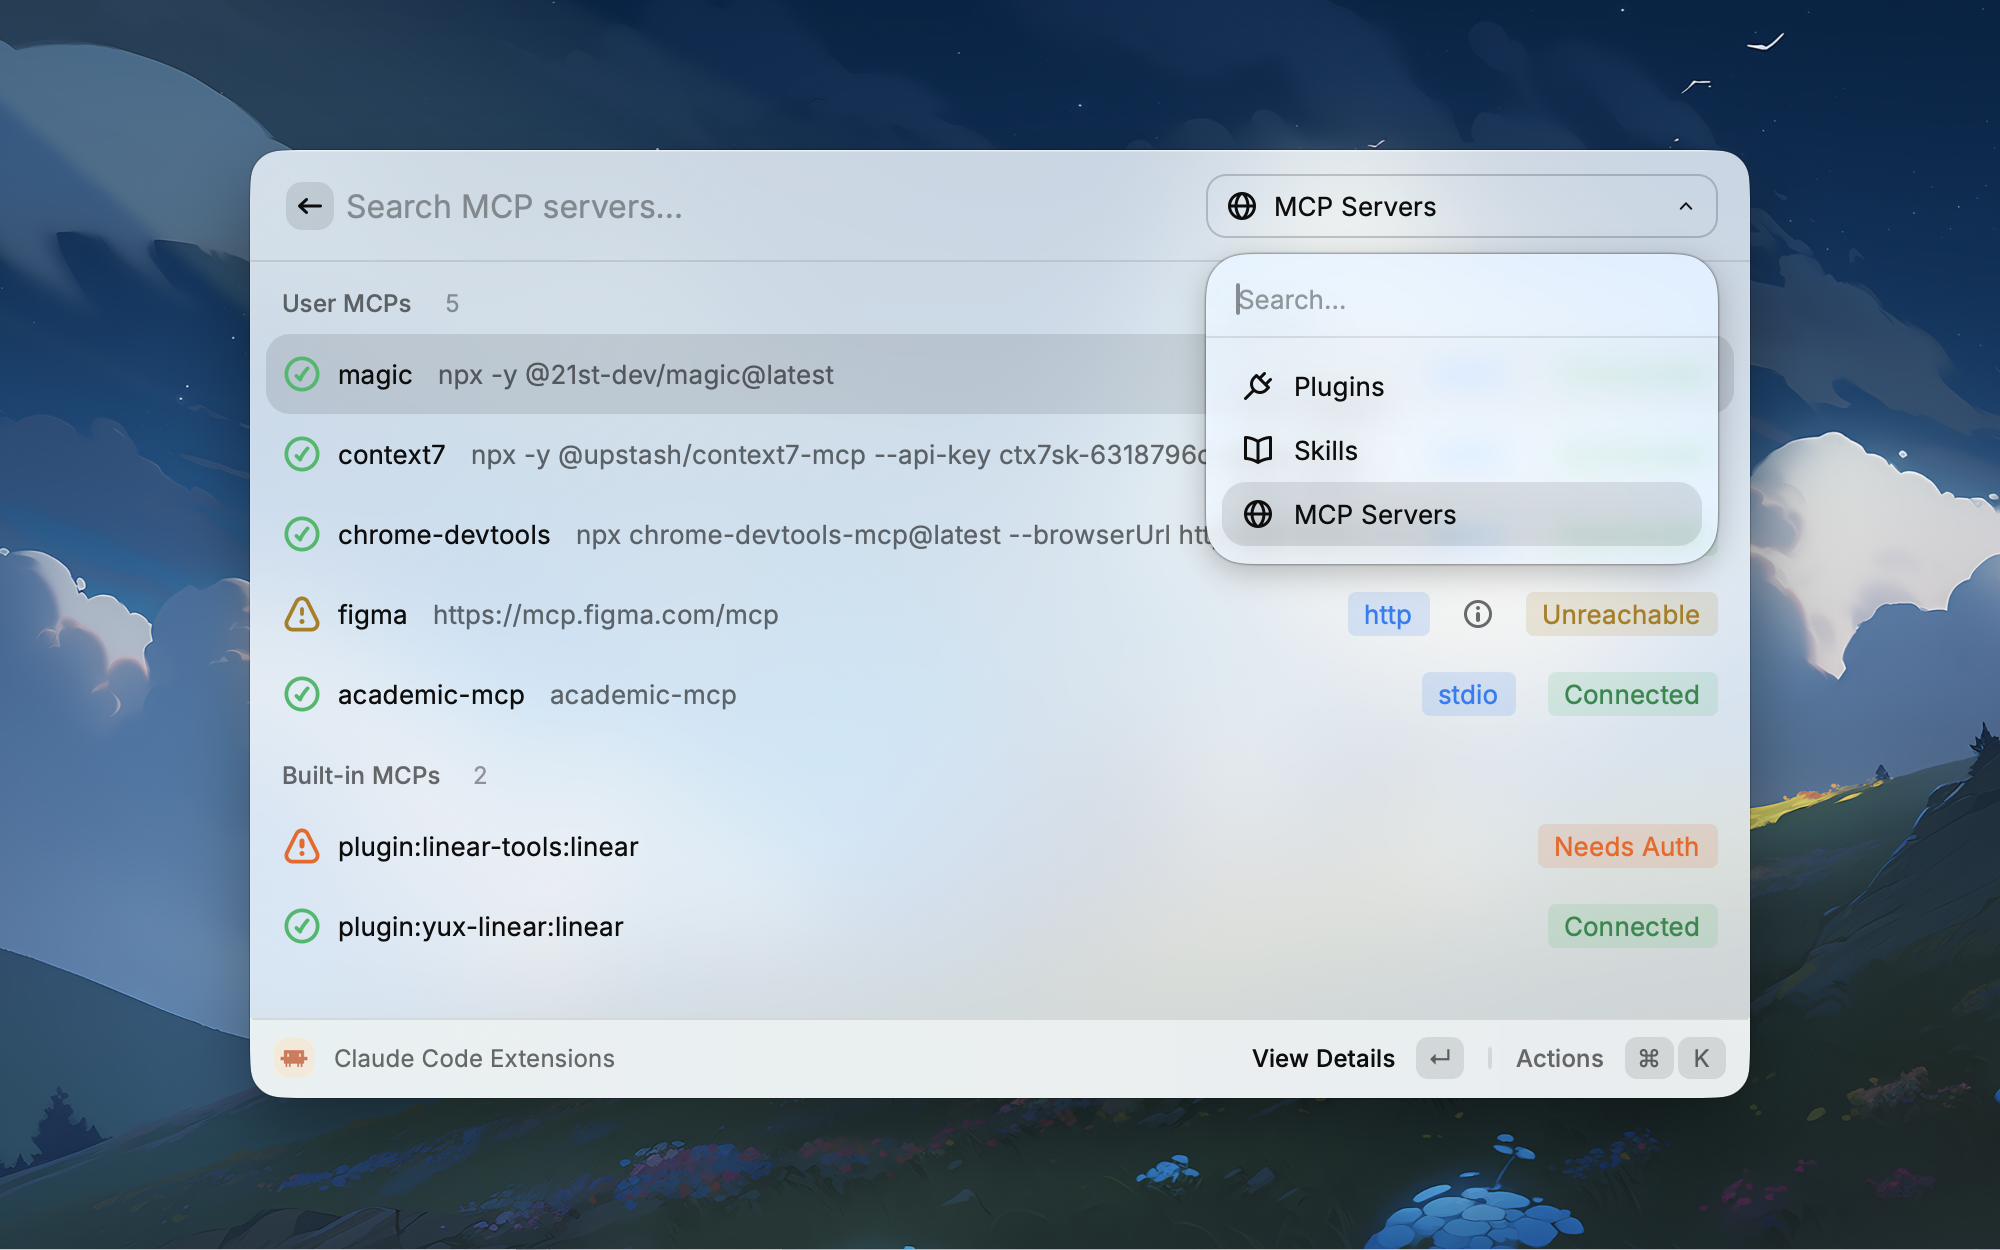Toggle the check icon beside chrome-devtools
2000x1250 pixels.
[x=301, y=534]
